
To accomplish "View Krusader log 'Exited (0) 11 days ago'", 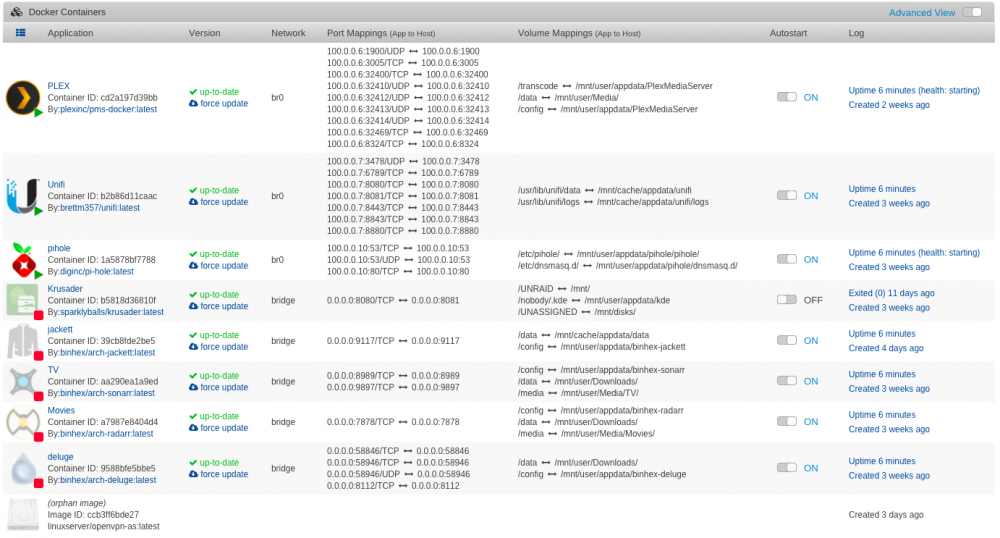I will [891, 293].
